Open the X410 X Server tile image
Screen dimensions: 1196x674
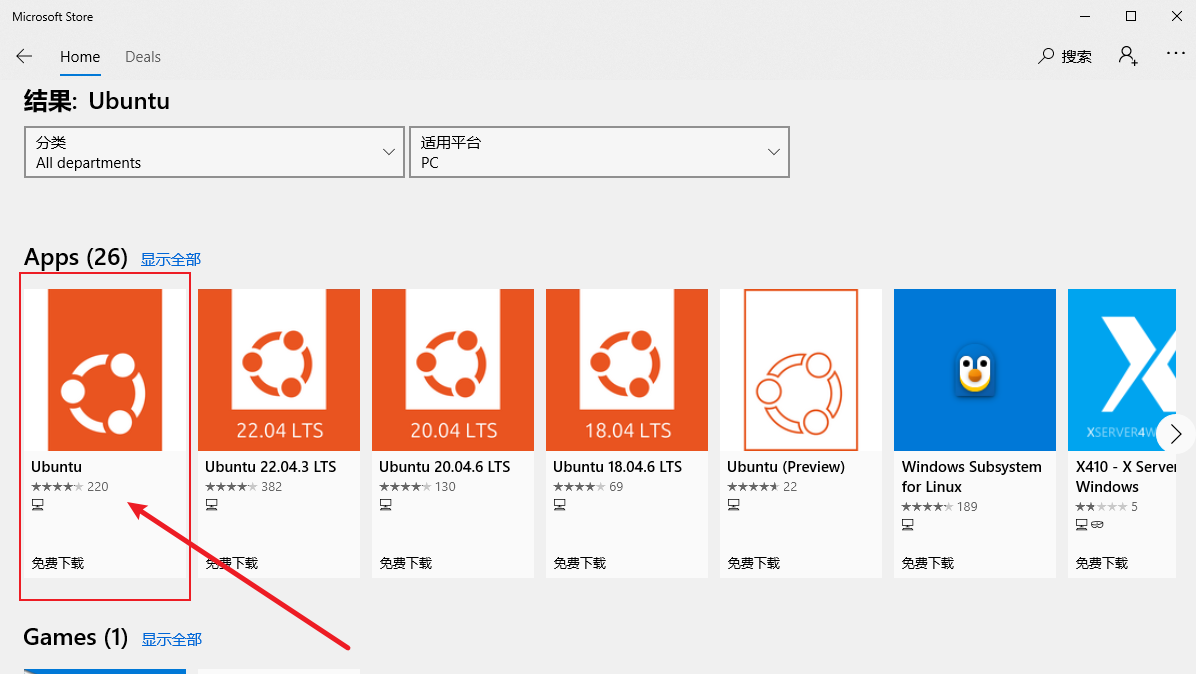coord(1122,370)
